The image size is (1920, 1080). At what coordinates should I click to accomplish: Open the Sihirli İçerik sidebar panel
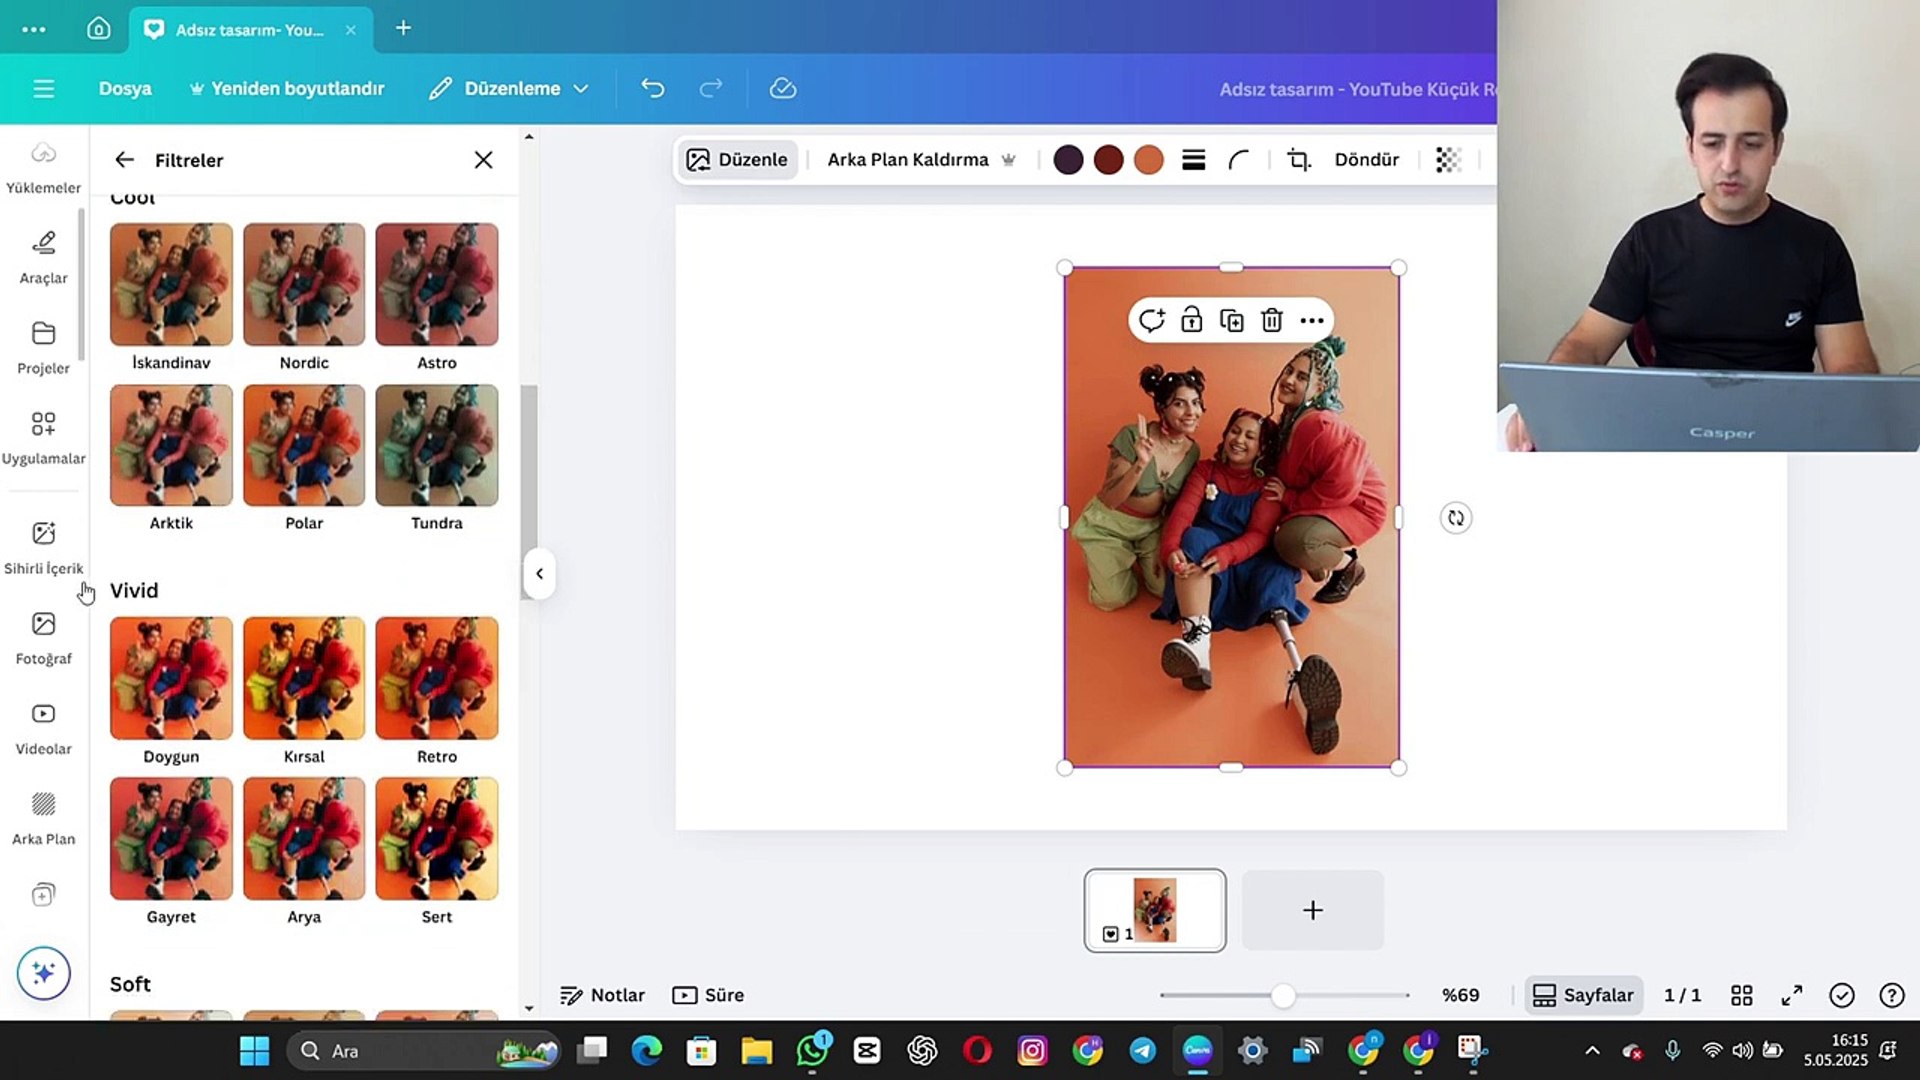(x=43, y=547)
